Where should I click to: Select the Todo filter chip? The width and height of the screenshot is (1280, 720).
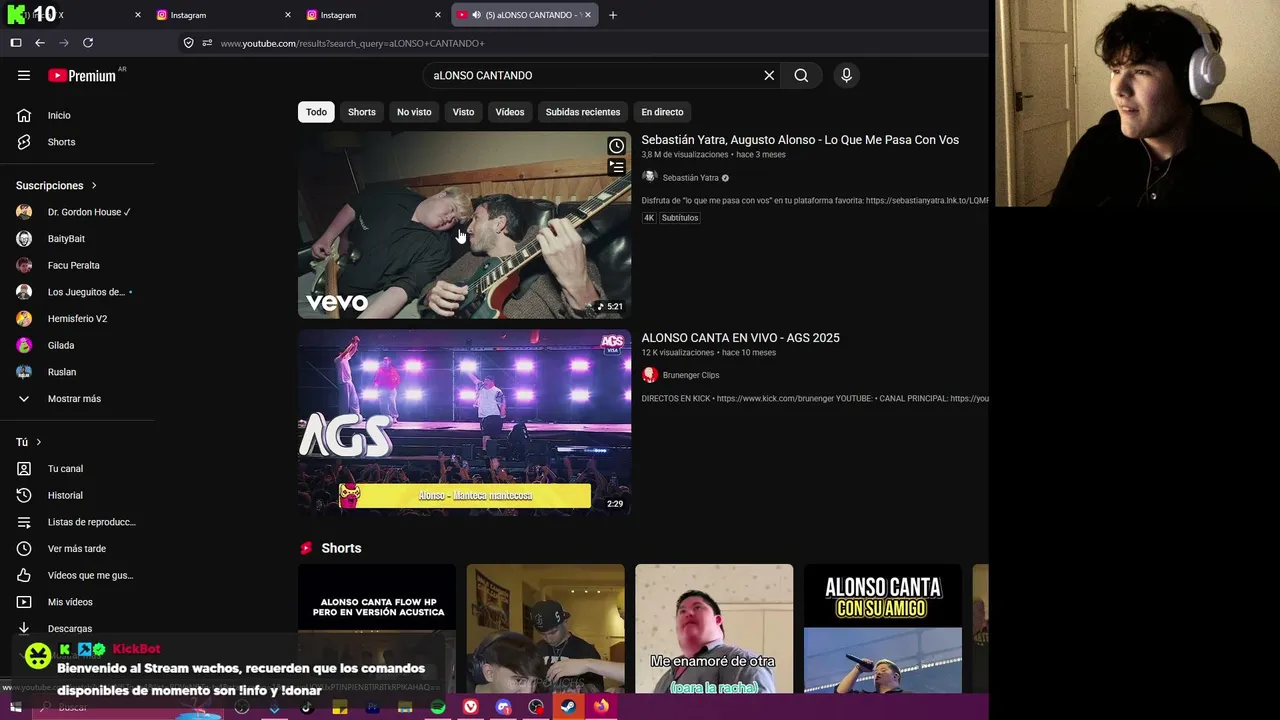[x=316, y=112]
